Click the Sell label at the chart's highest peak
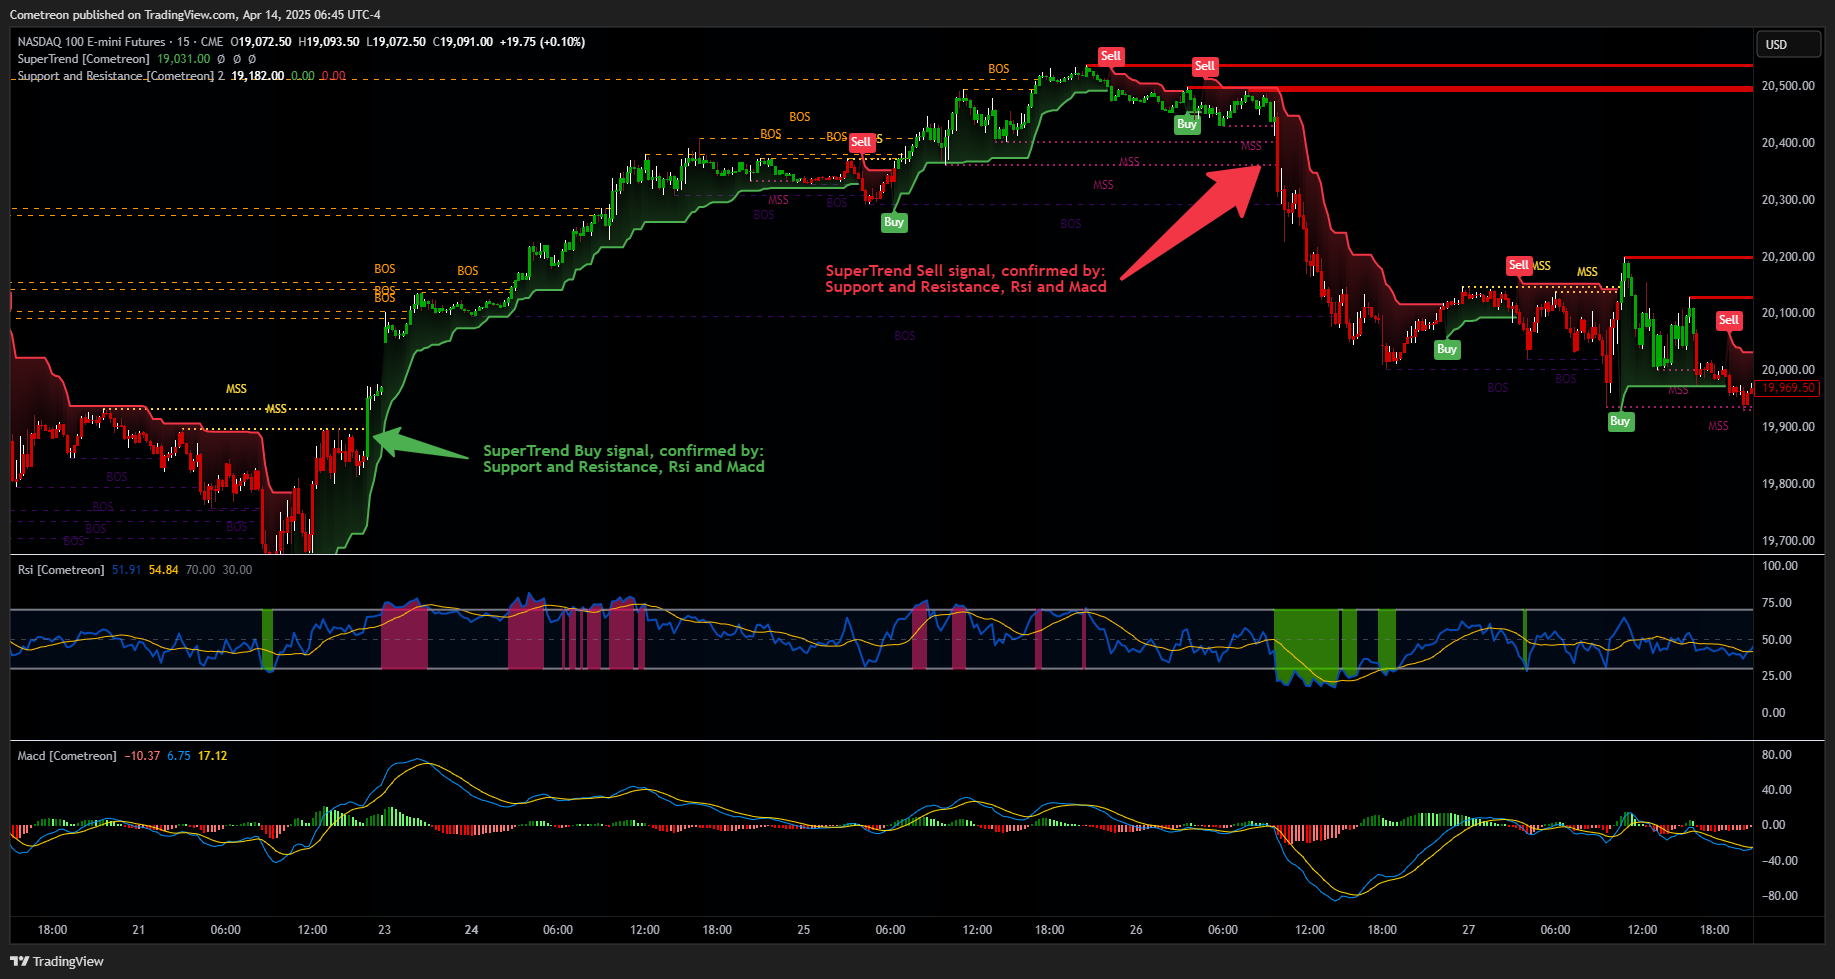This screenshot has width=1835, height=979. point(1110,56)
